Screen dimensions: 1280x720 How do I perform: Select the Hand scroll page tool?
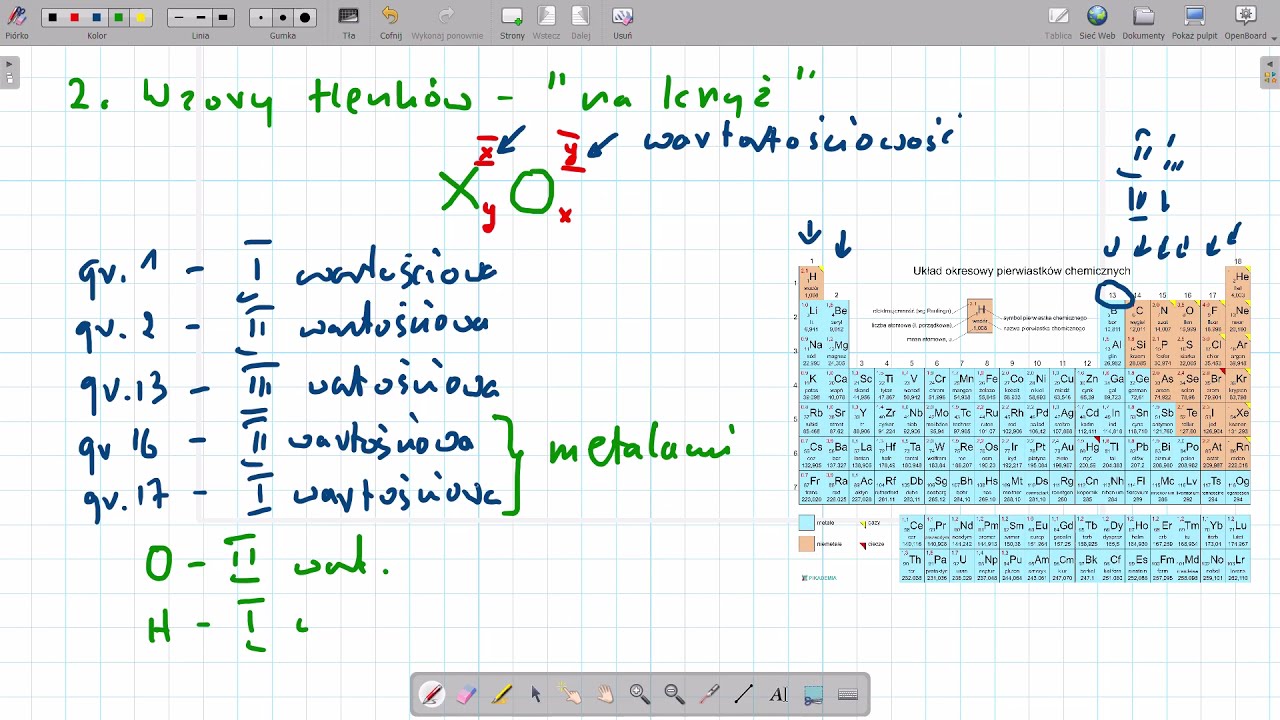(x=605, y=694)
